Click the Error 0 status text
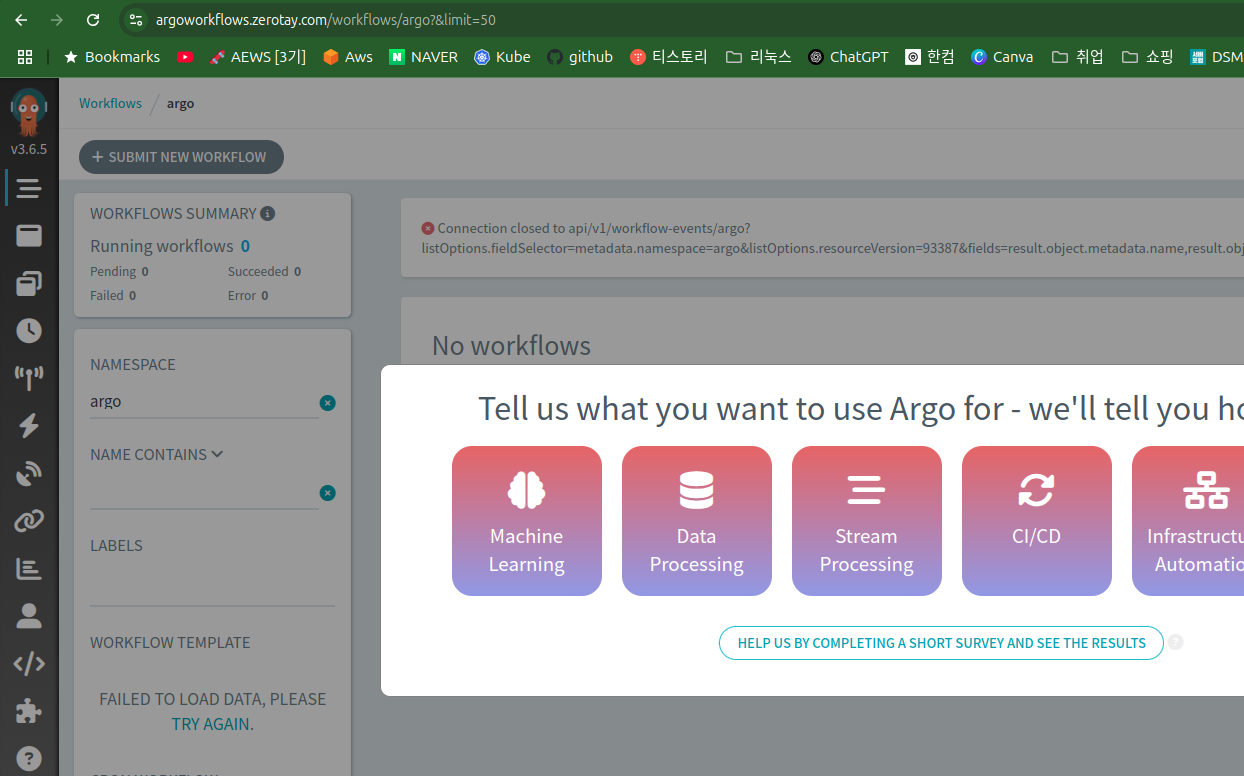 [x=248, y=295]
